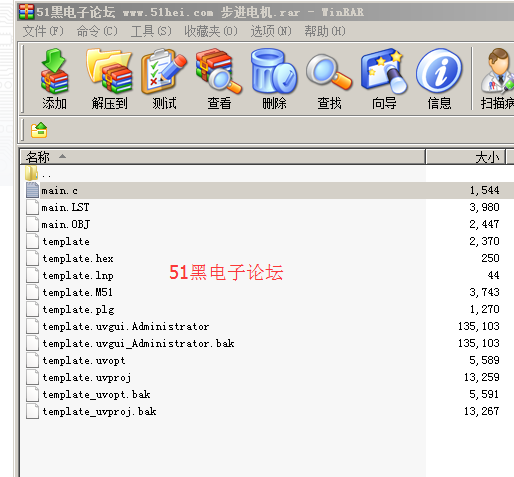Viewport: 514px width, 477px height.
Task: Click the sort arrow beside 名称
Action: [x=62, y=156]
